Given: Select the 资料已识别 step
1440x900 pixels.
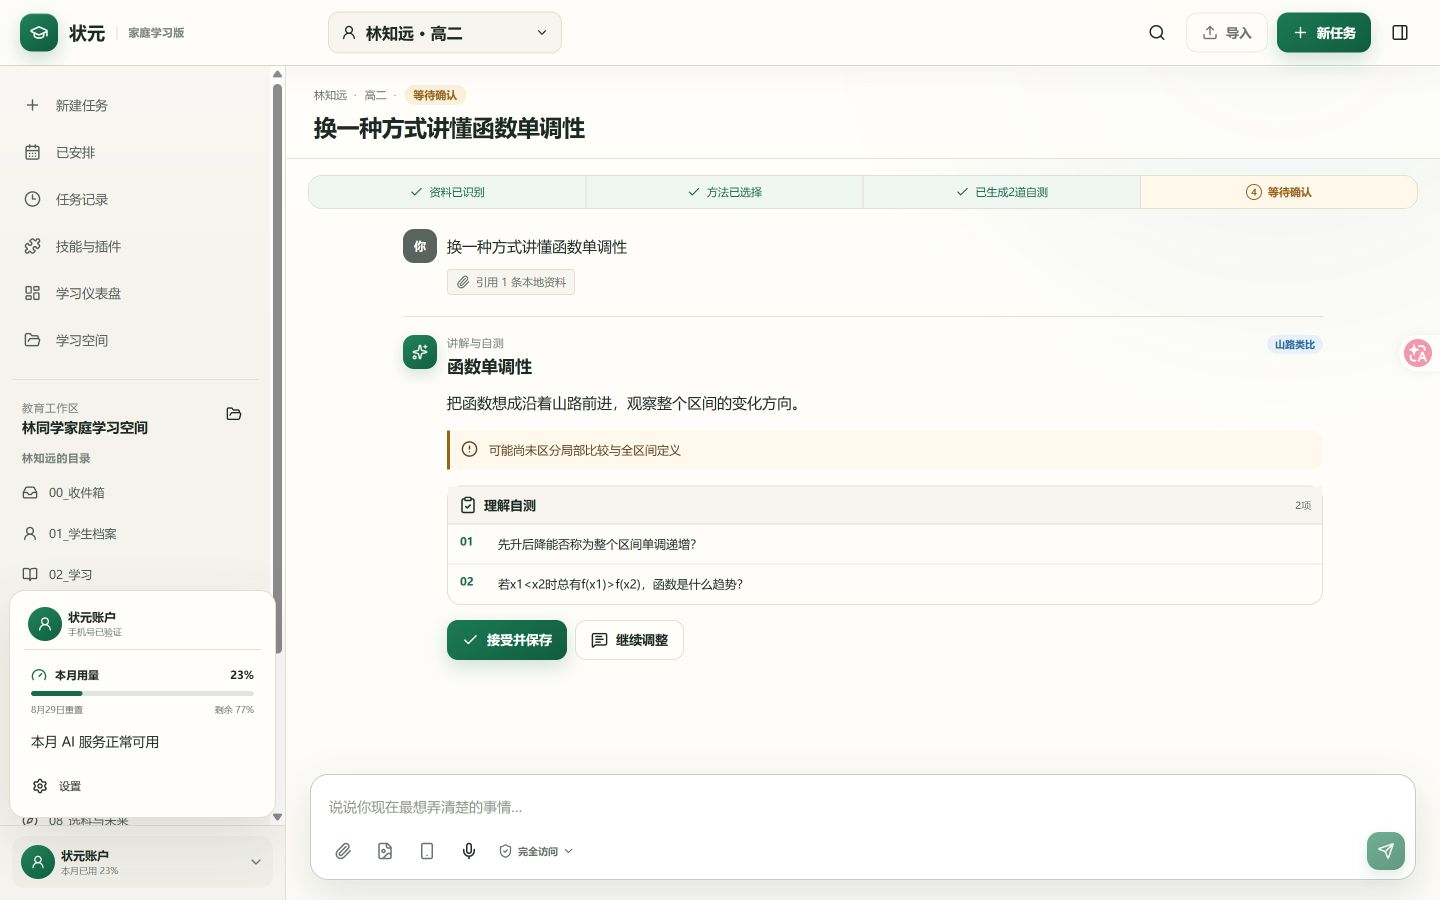Looking at the screenshot, I should [447, 192].
